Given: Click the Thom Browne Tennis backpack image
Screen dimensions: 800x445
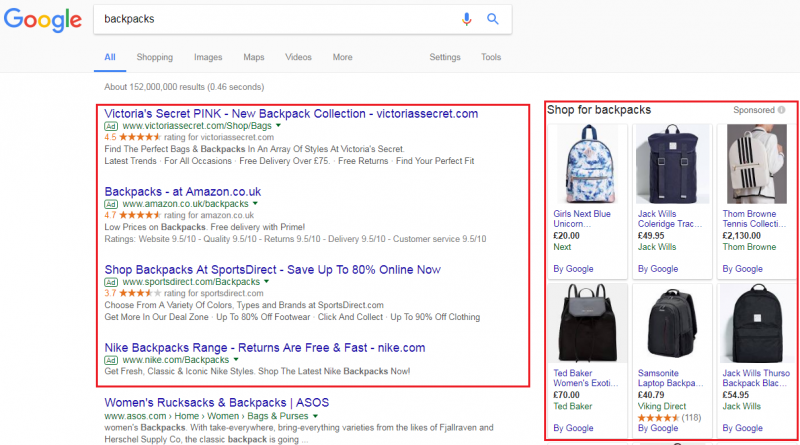Looking at the screenshot, I should (x=757, y=164).
